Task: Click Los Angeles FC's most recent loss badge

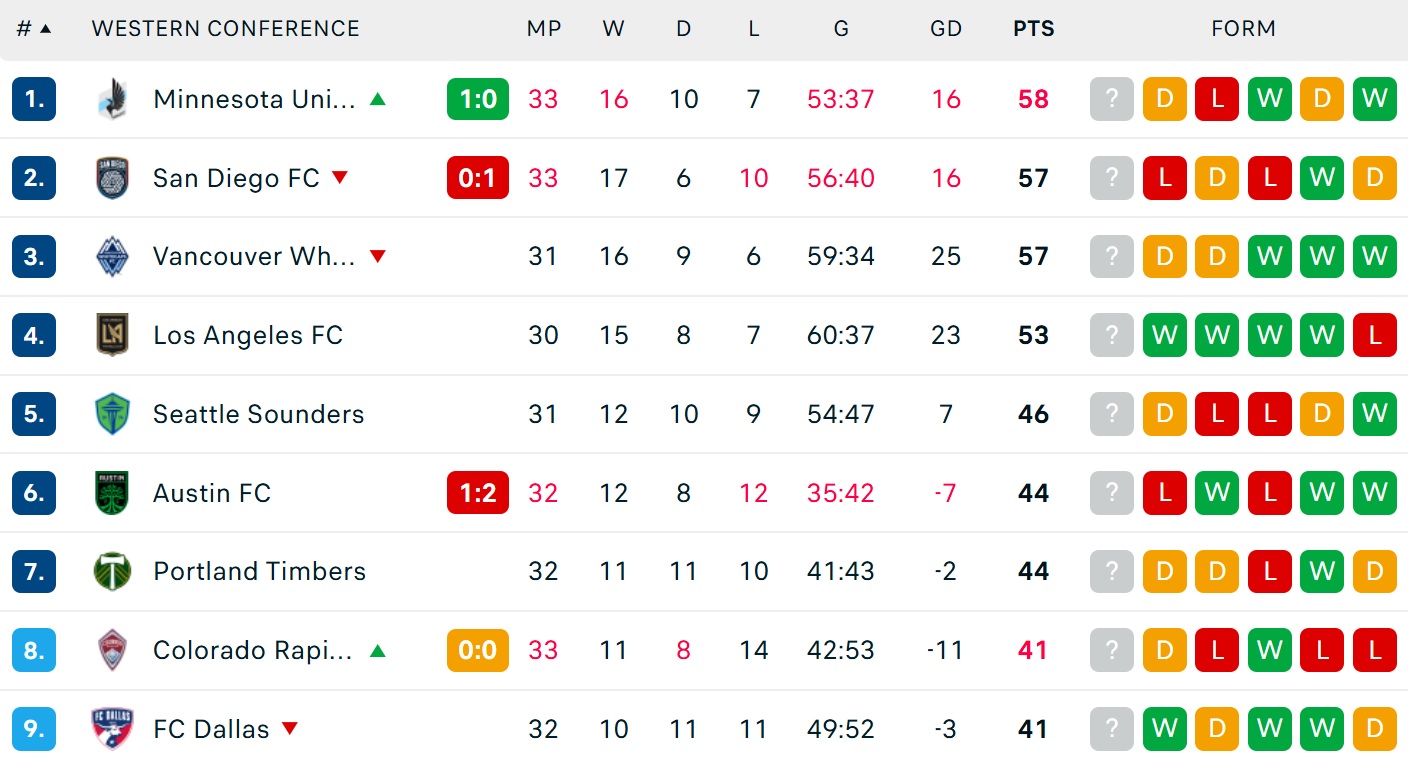Action: (1374, 335)
